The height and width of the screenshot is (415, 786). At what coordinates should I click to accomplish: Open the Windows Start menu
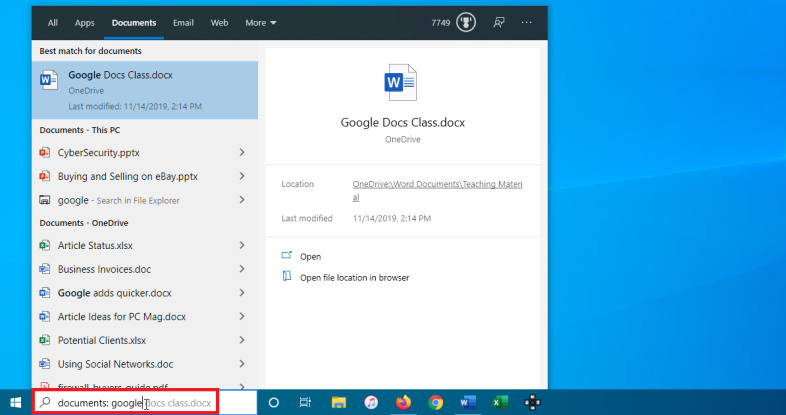pos(16,402)
